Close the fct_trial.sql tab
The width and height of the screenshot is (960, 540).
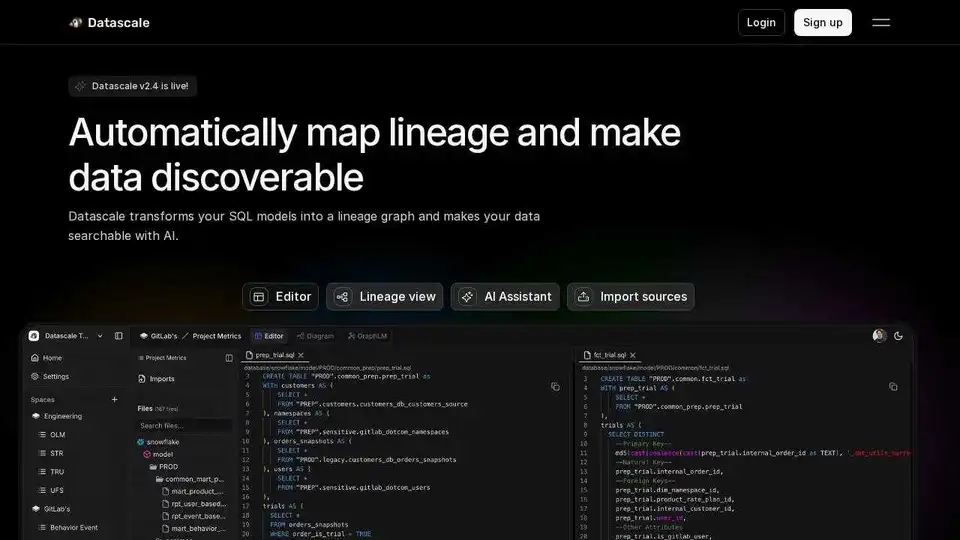click(x=633, y=355)
